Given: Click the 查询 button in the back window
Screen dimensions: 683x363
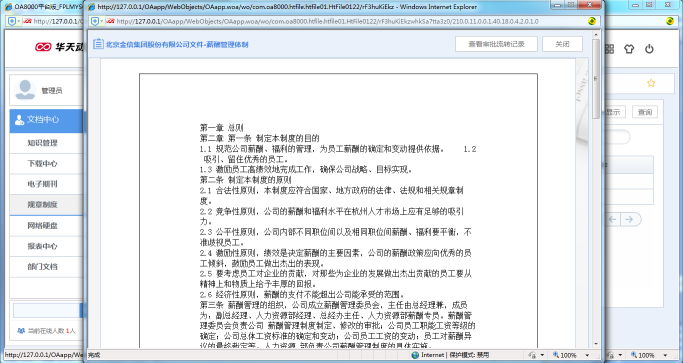Looking at the screenshot, I should [645, 112].
